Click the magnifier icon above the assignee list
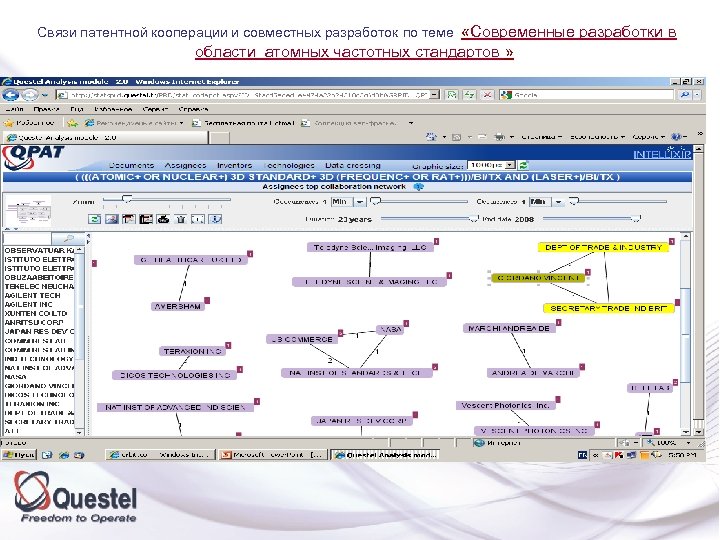The height and width of the screenshot is (540, 720). pyautogui.click(x=68, y=238)
